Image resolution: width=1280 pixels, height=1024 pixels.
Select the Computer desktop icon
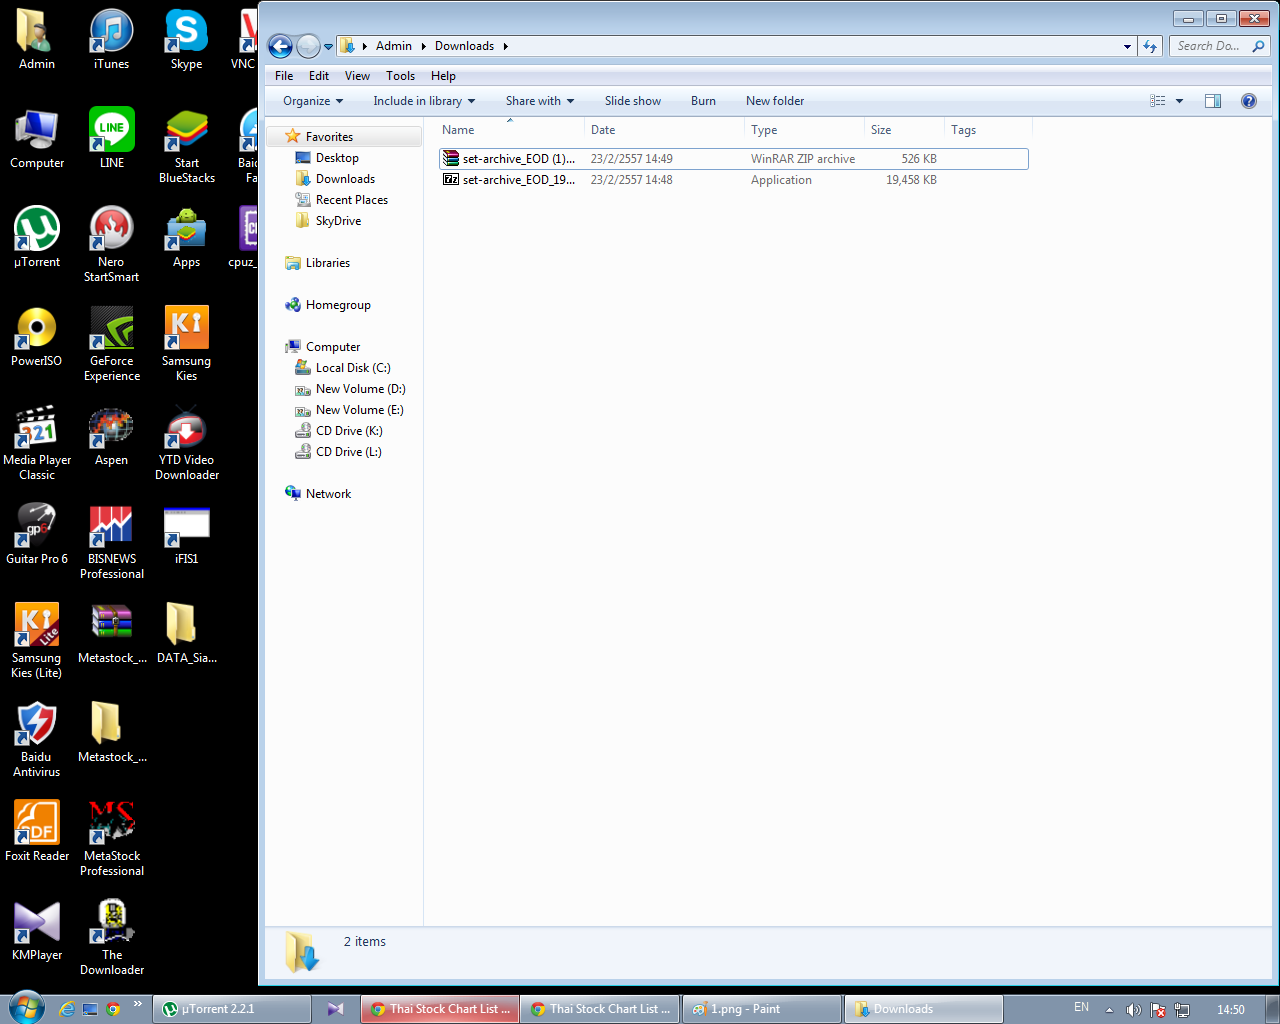(x=37, y=139)
